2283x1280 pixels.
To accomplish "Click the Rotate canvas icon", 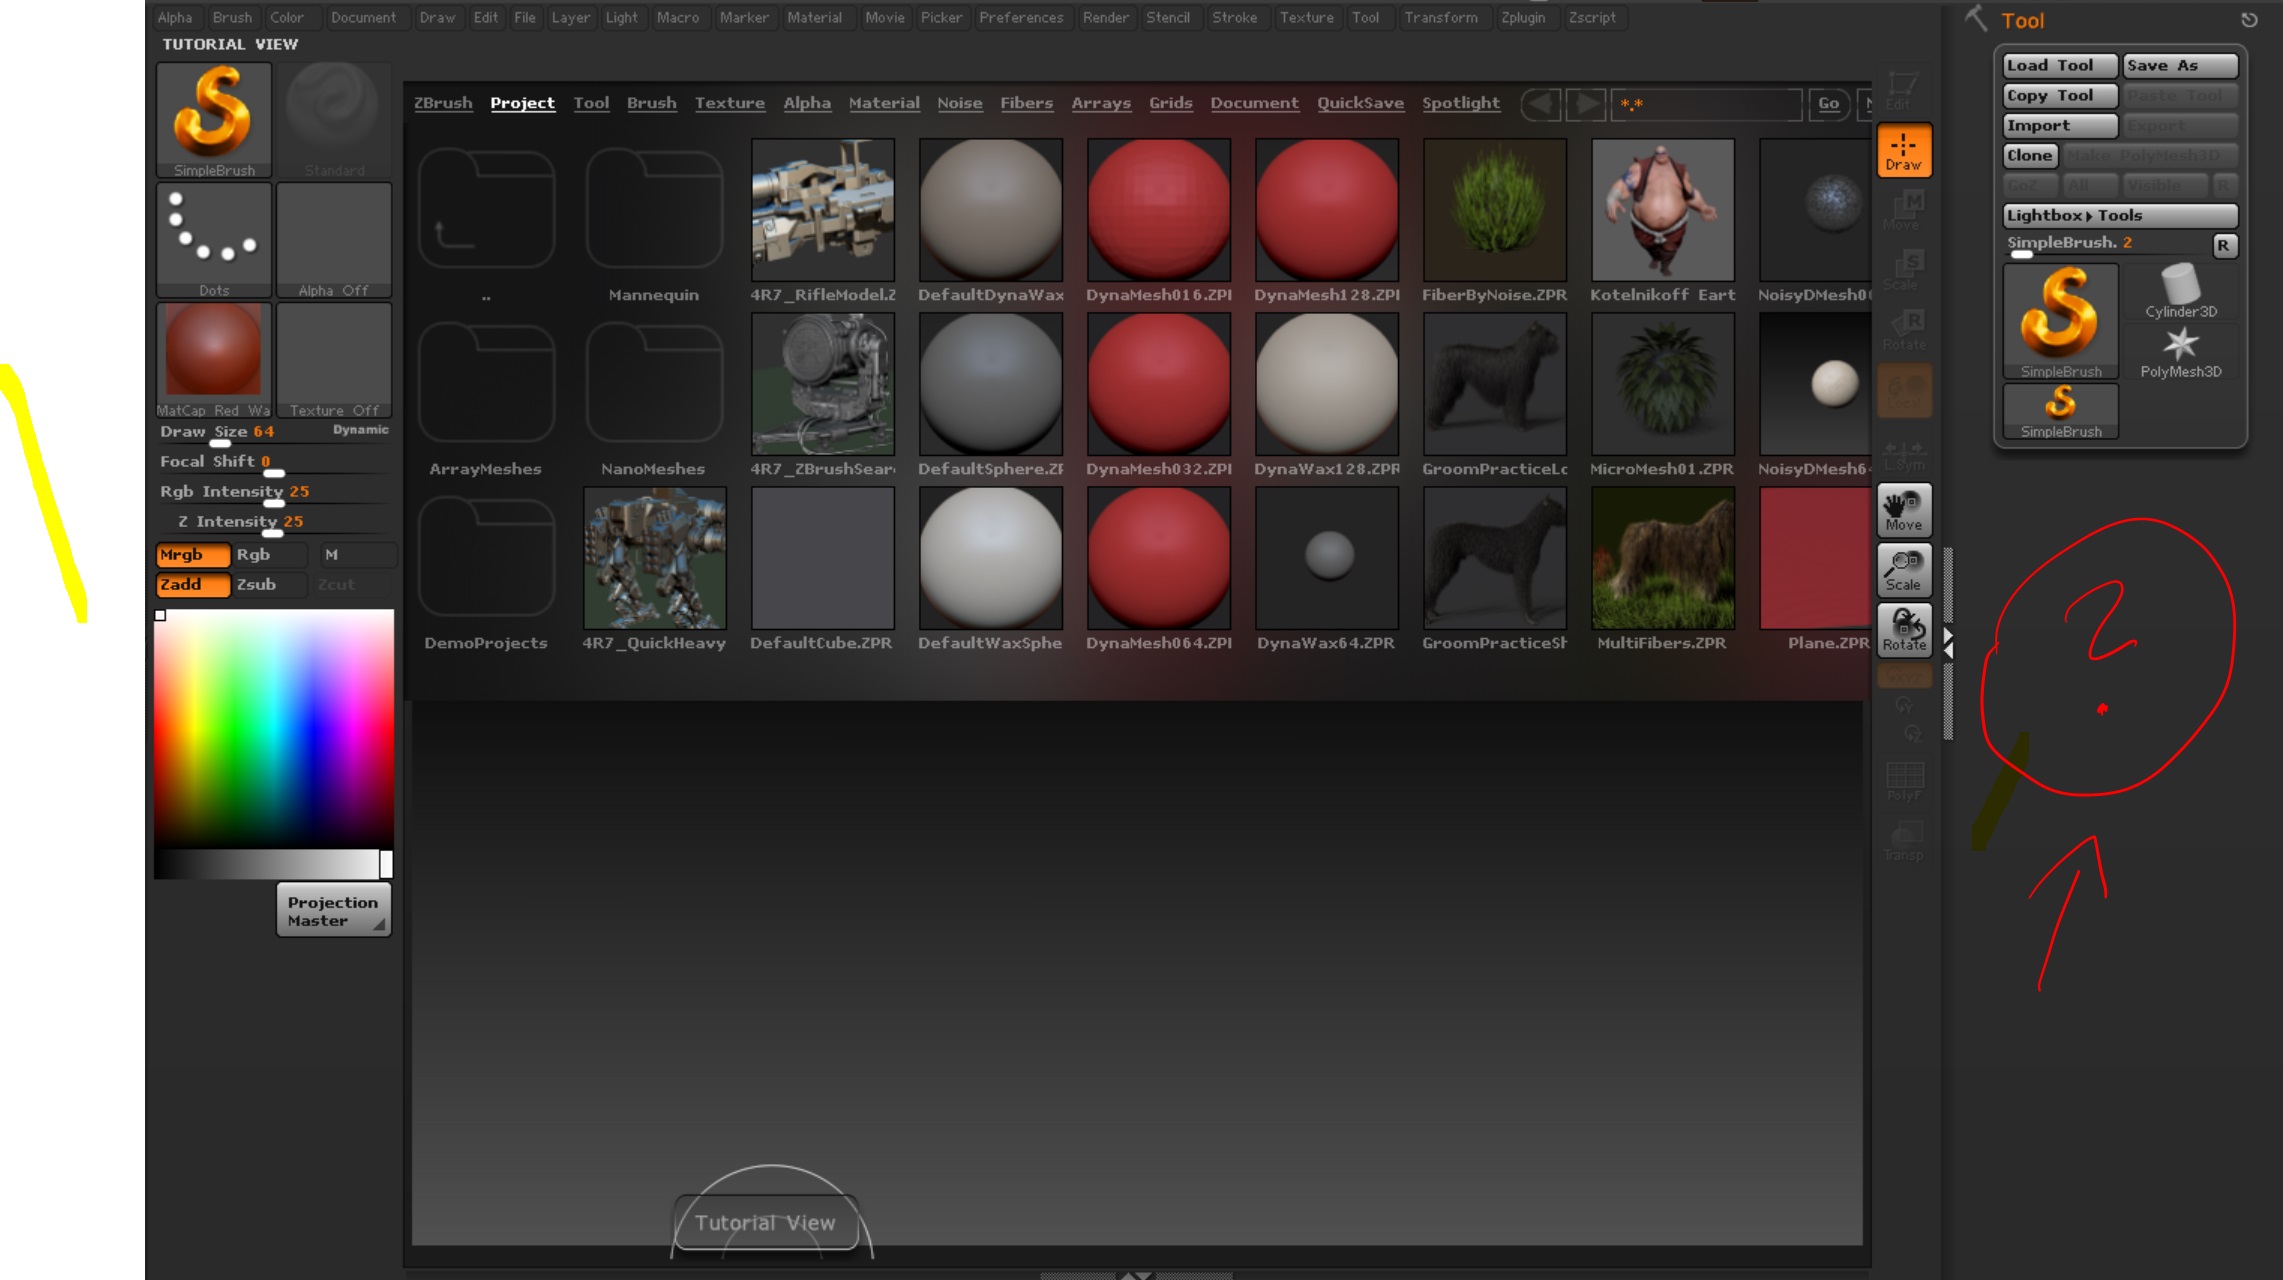I will 1904,630.
